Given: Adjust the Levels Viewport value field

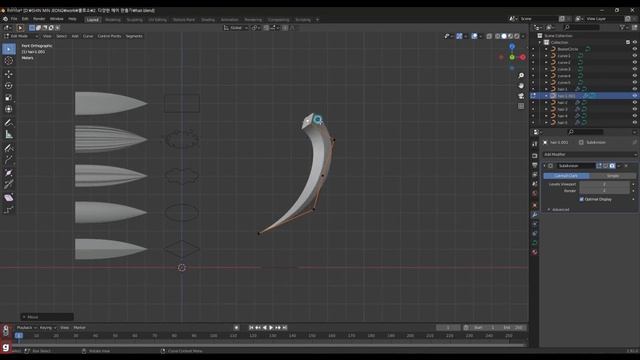Looking at the screenshot, I should 604,184.
